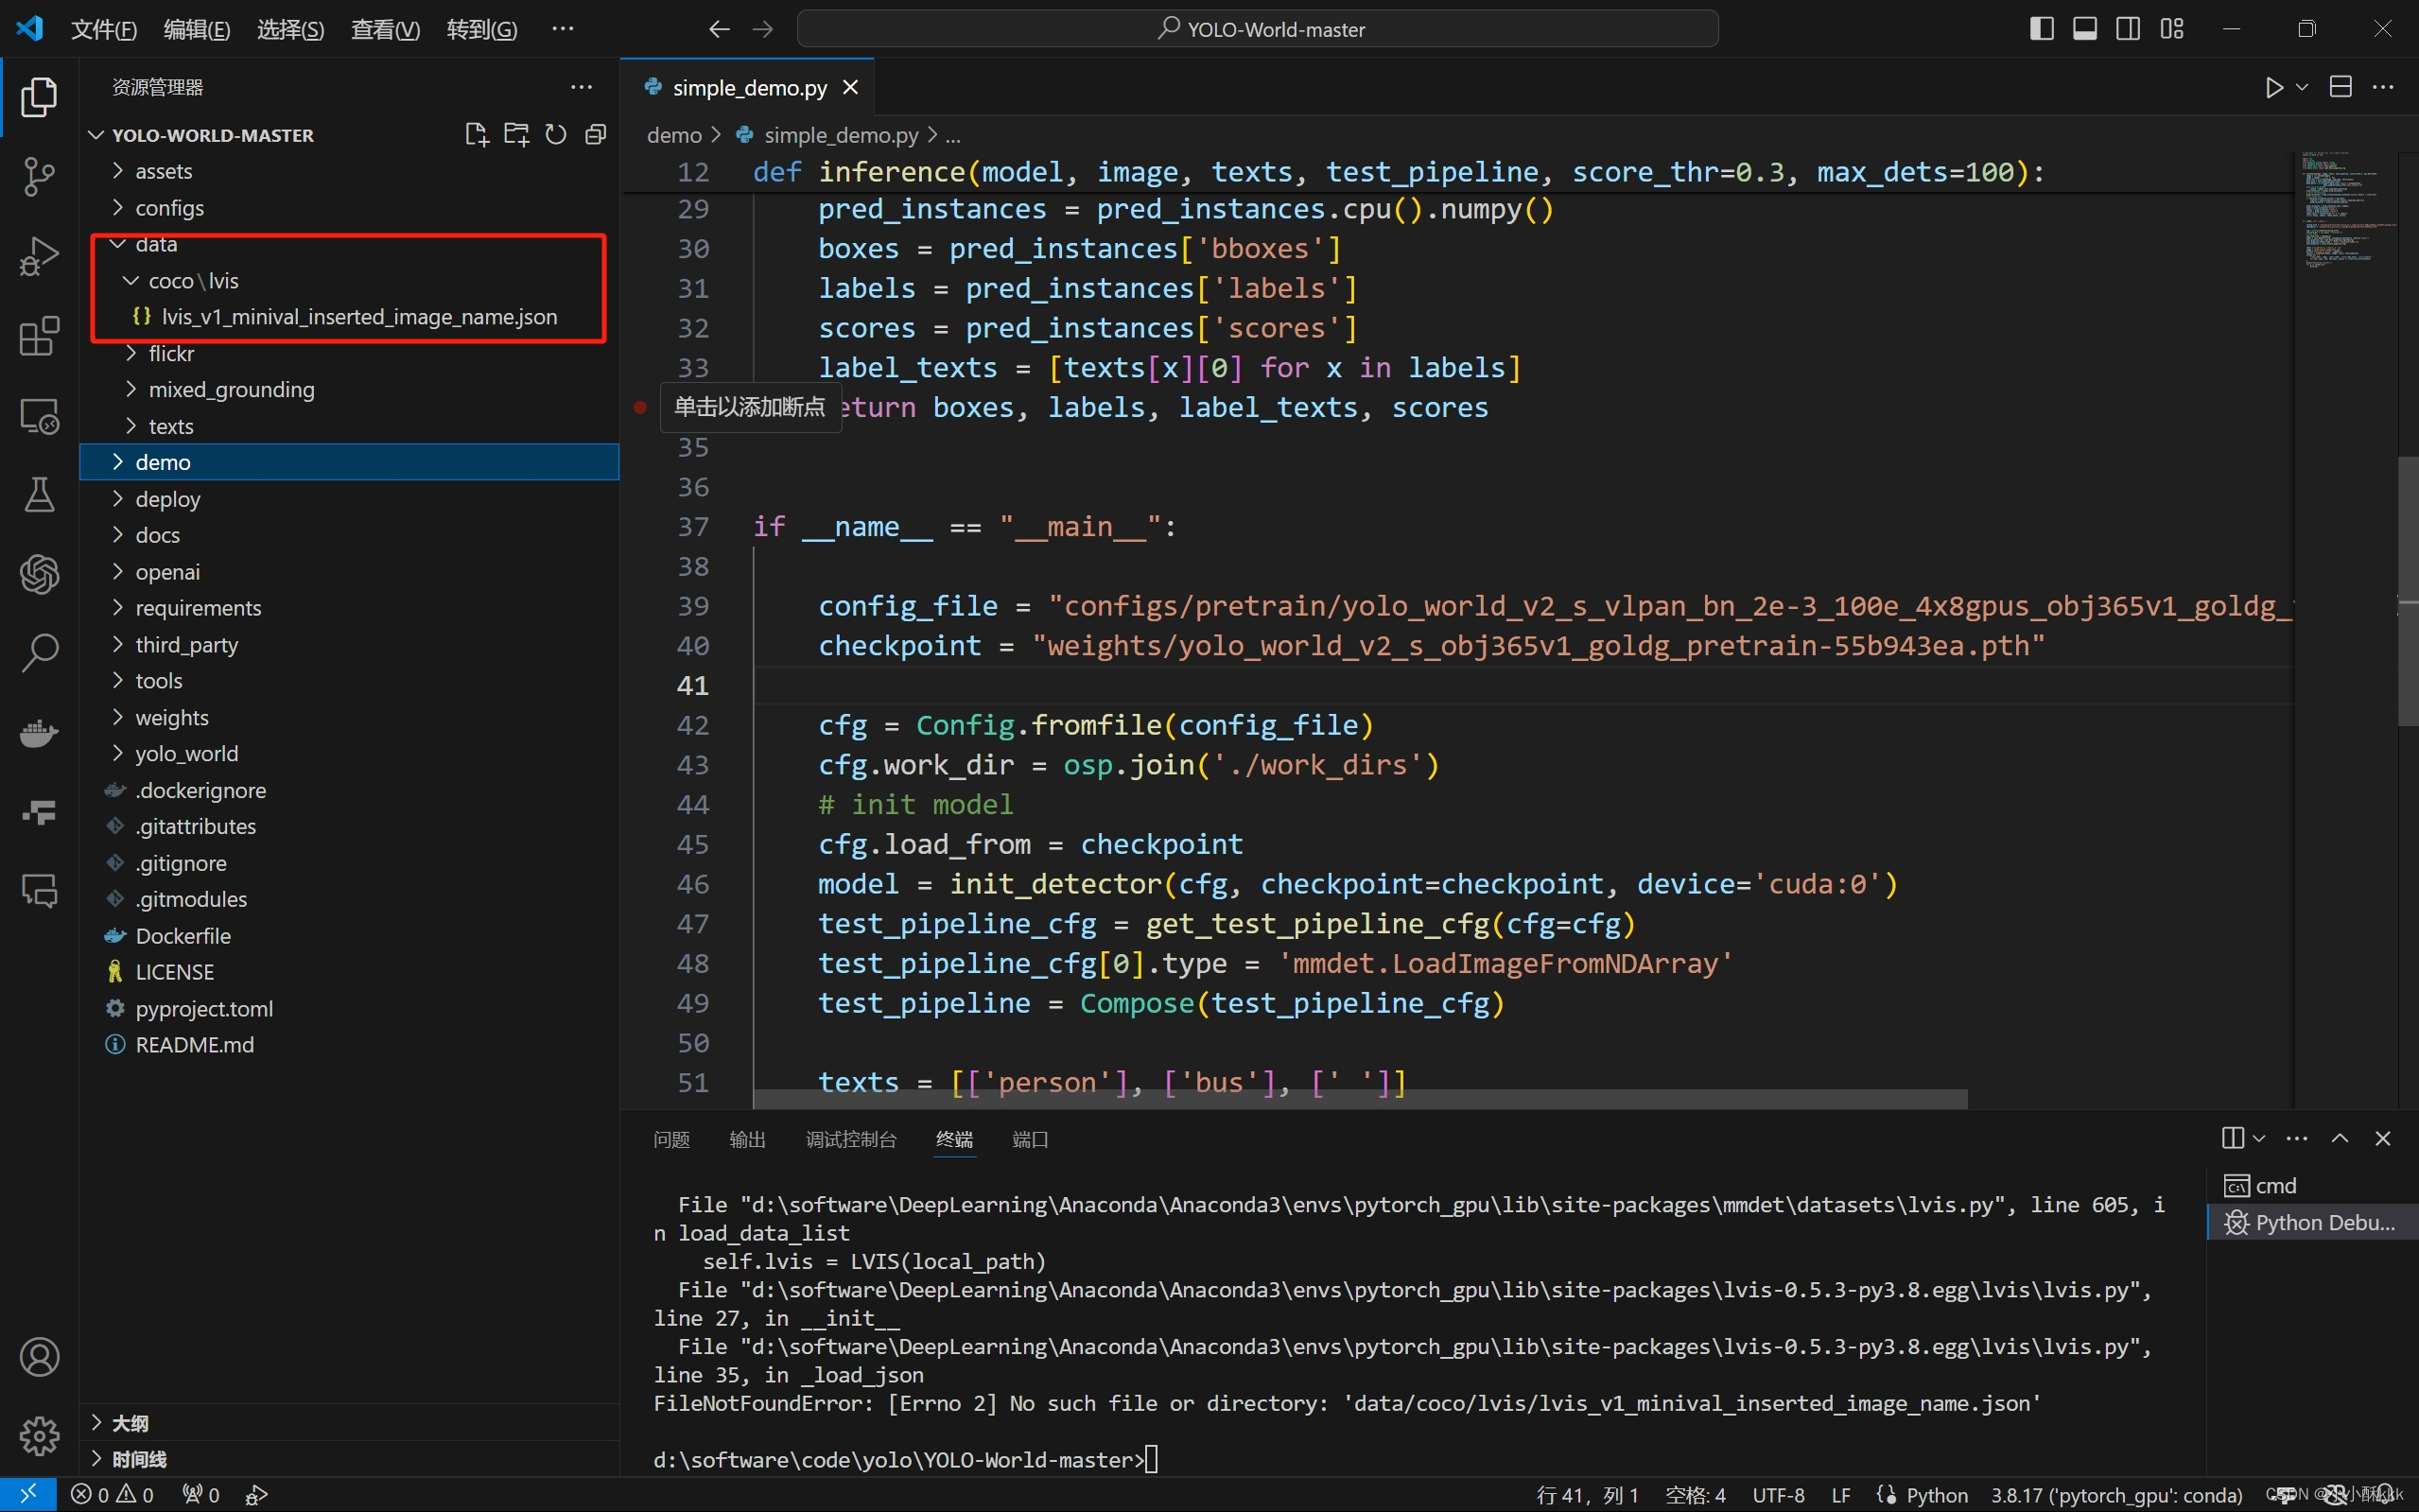The width and height of the screenshot is (2419, 1512).
Task: Click the Search icon in sidebar
Action: [39, 648]
